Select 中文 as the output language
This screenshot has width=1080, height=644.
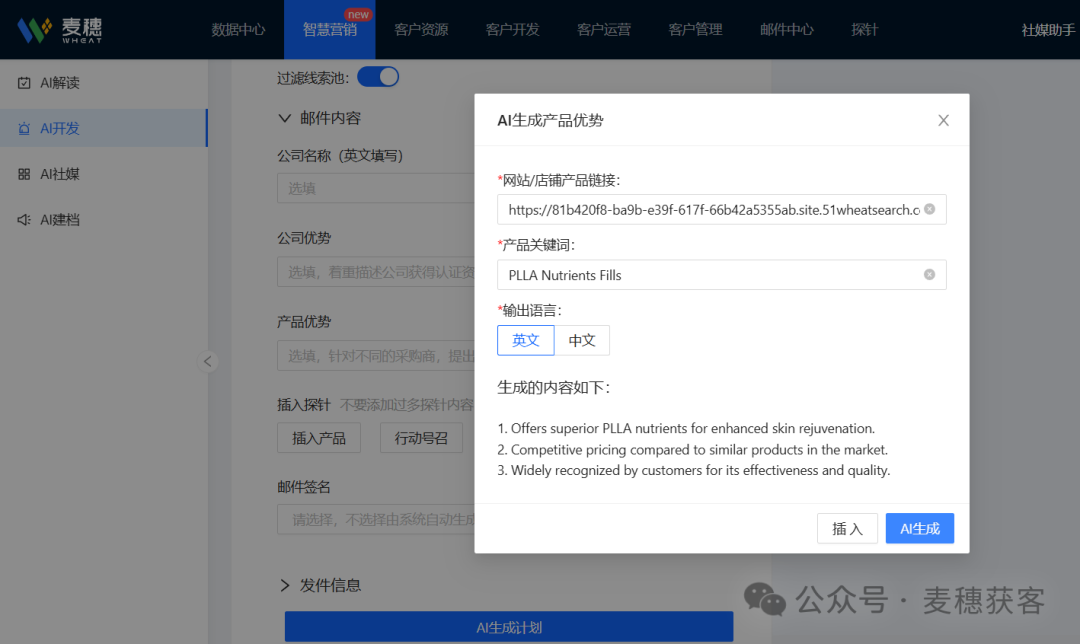(x=583, y=340)
